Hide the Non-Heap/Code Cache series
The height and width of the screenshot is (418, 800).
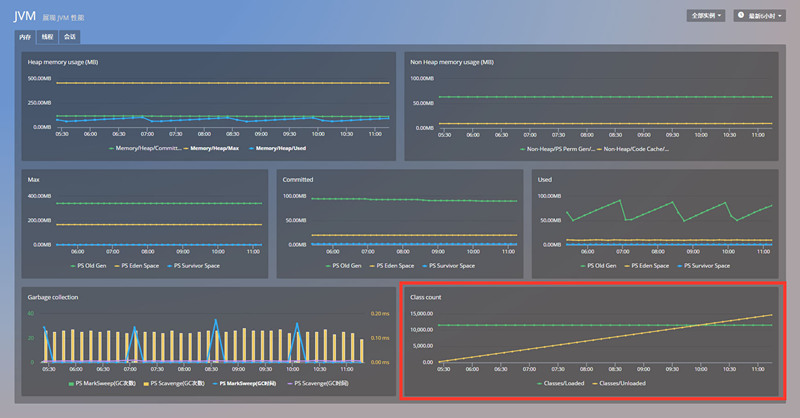point(634,148)
